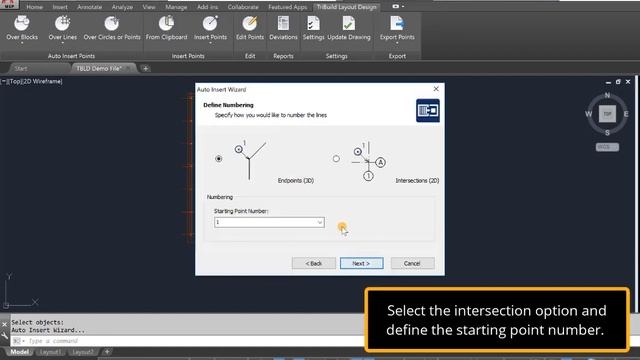Select the TriBuild Layout Design tab

[x=347, y=7]
